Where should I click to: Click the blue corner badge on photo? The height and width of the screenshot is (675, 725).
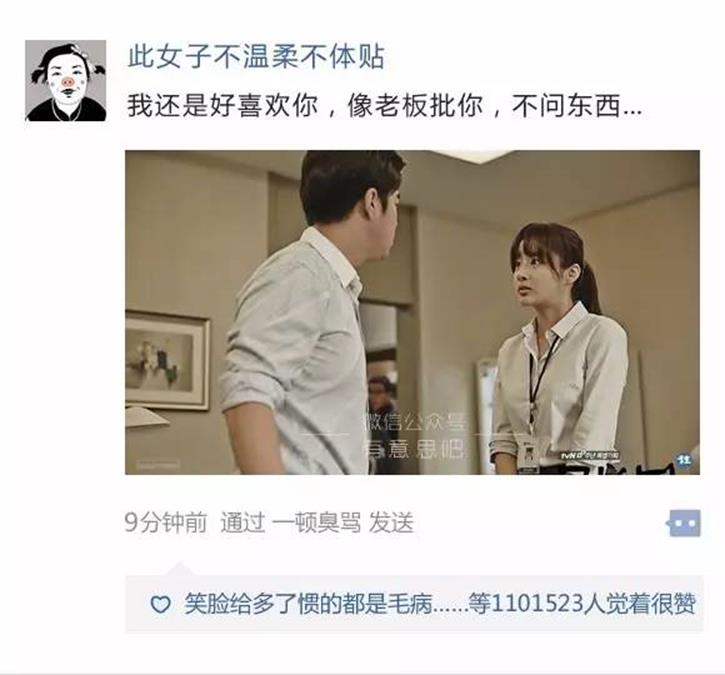tap(684, 460)
